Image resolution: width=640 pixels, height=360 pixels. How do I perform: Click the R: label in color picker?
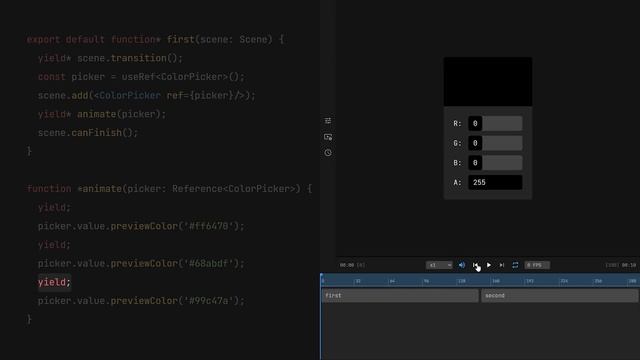click(x=457, y=124)
